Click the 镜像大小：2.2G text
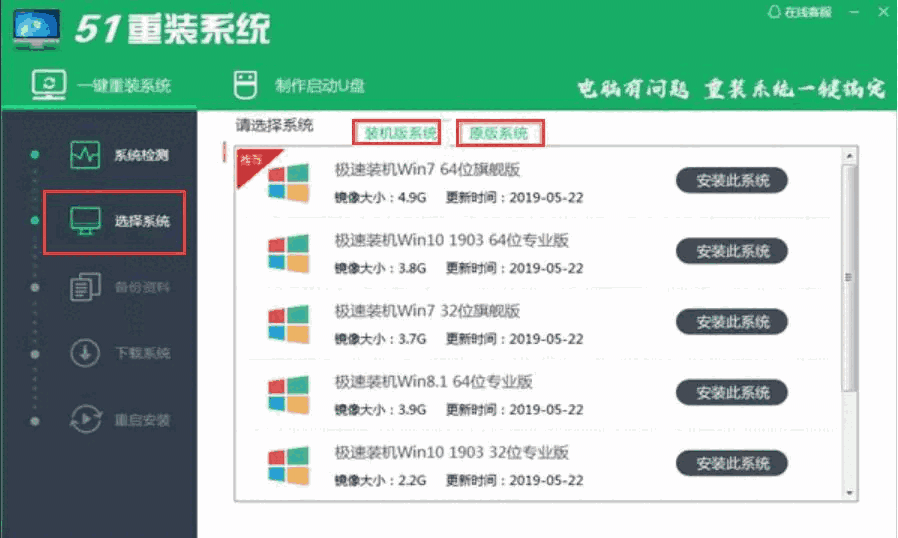Viewport: 898px width, 538px height. point(380,481)
